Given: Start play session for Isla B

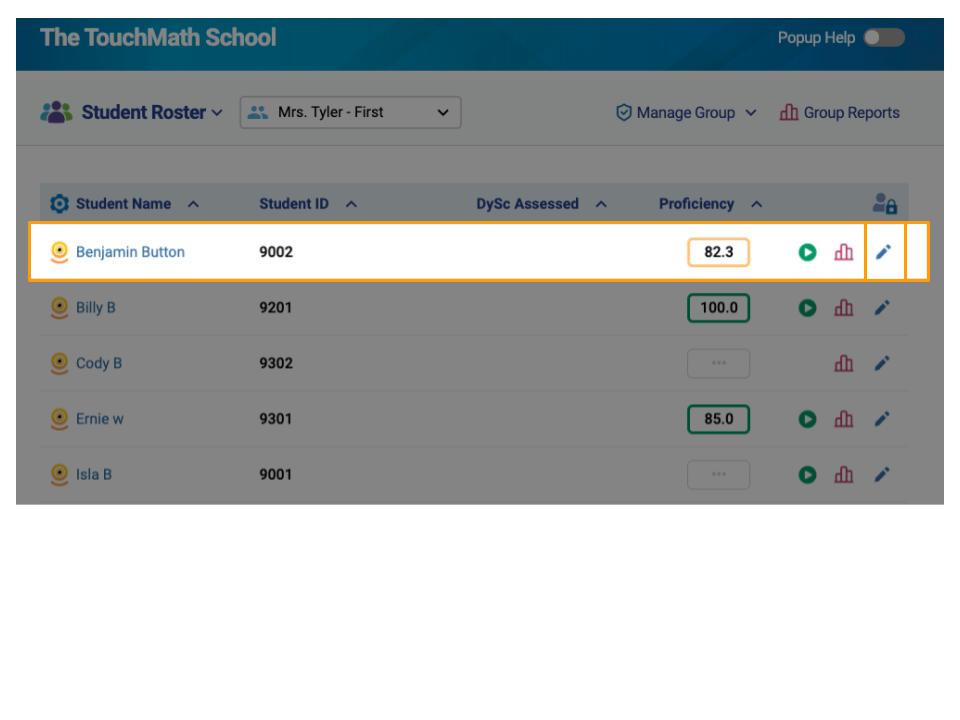Looking at the screenshot, I should point(808,474).
